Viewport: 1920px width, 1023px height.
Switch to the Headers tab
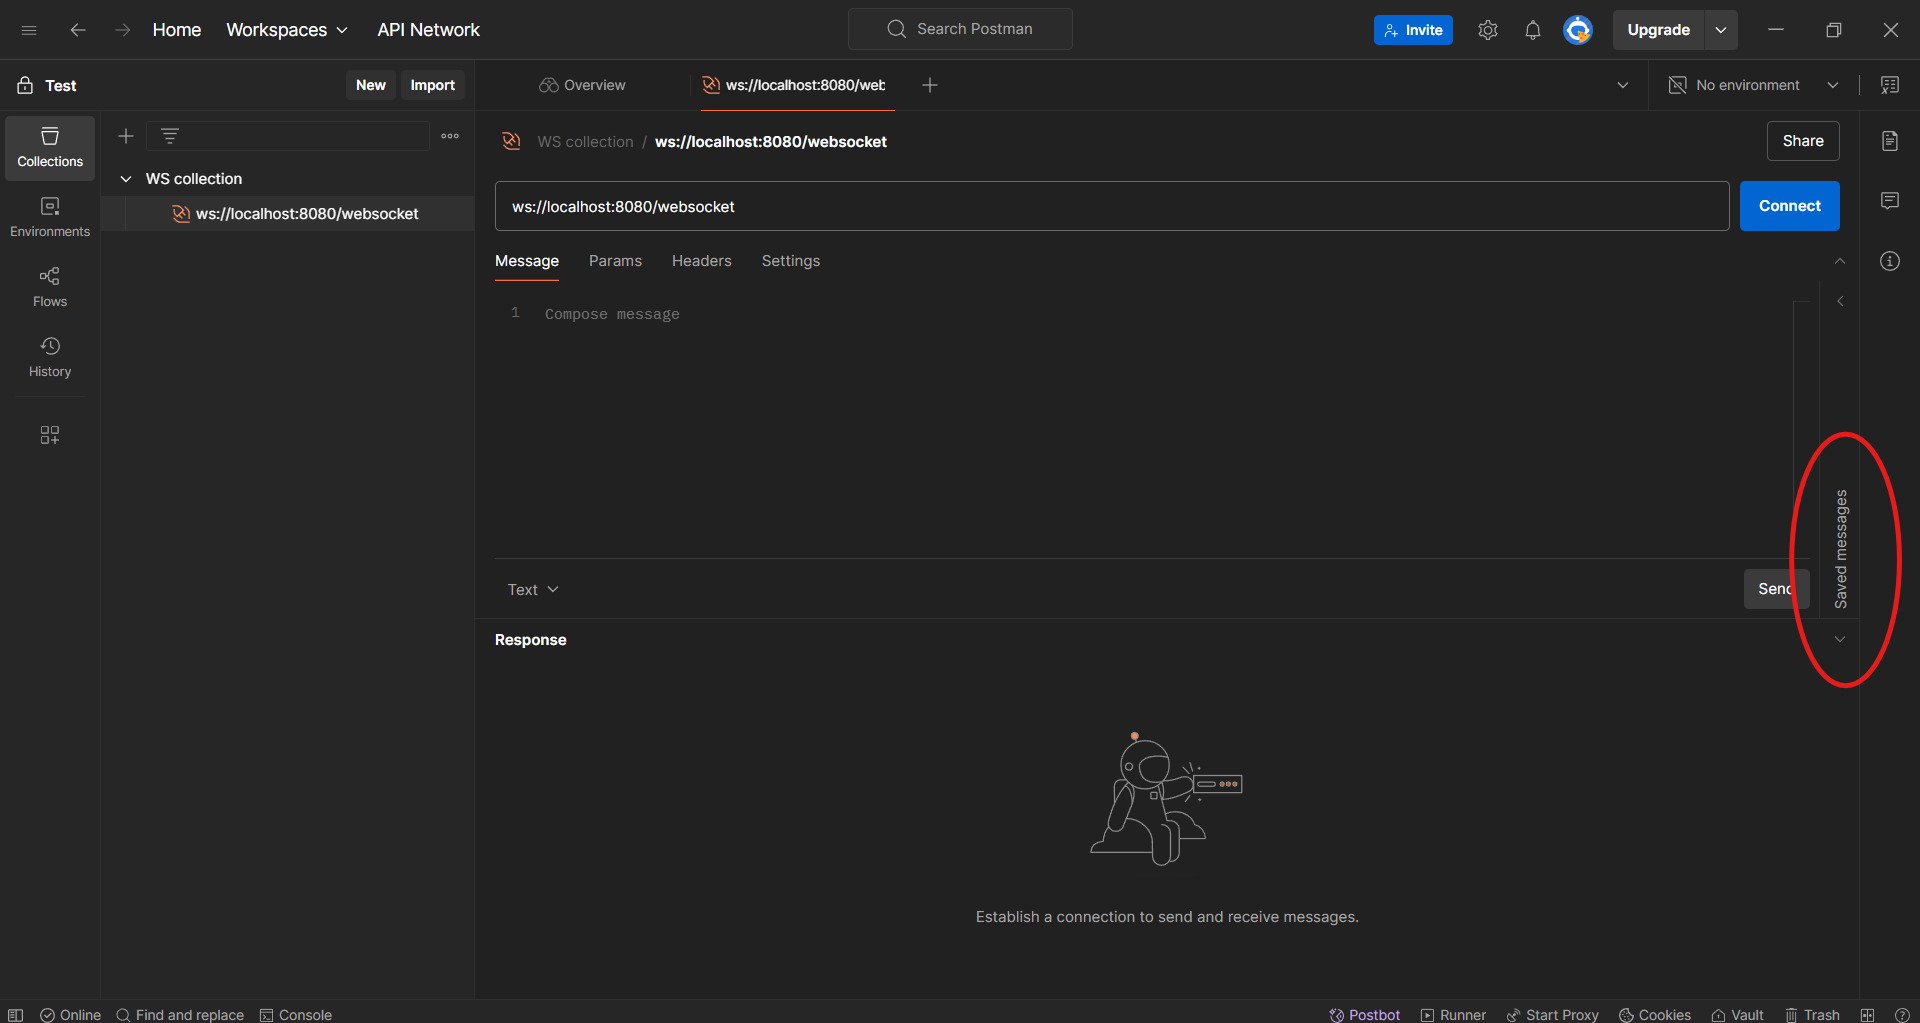click(702, 261)
